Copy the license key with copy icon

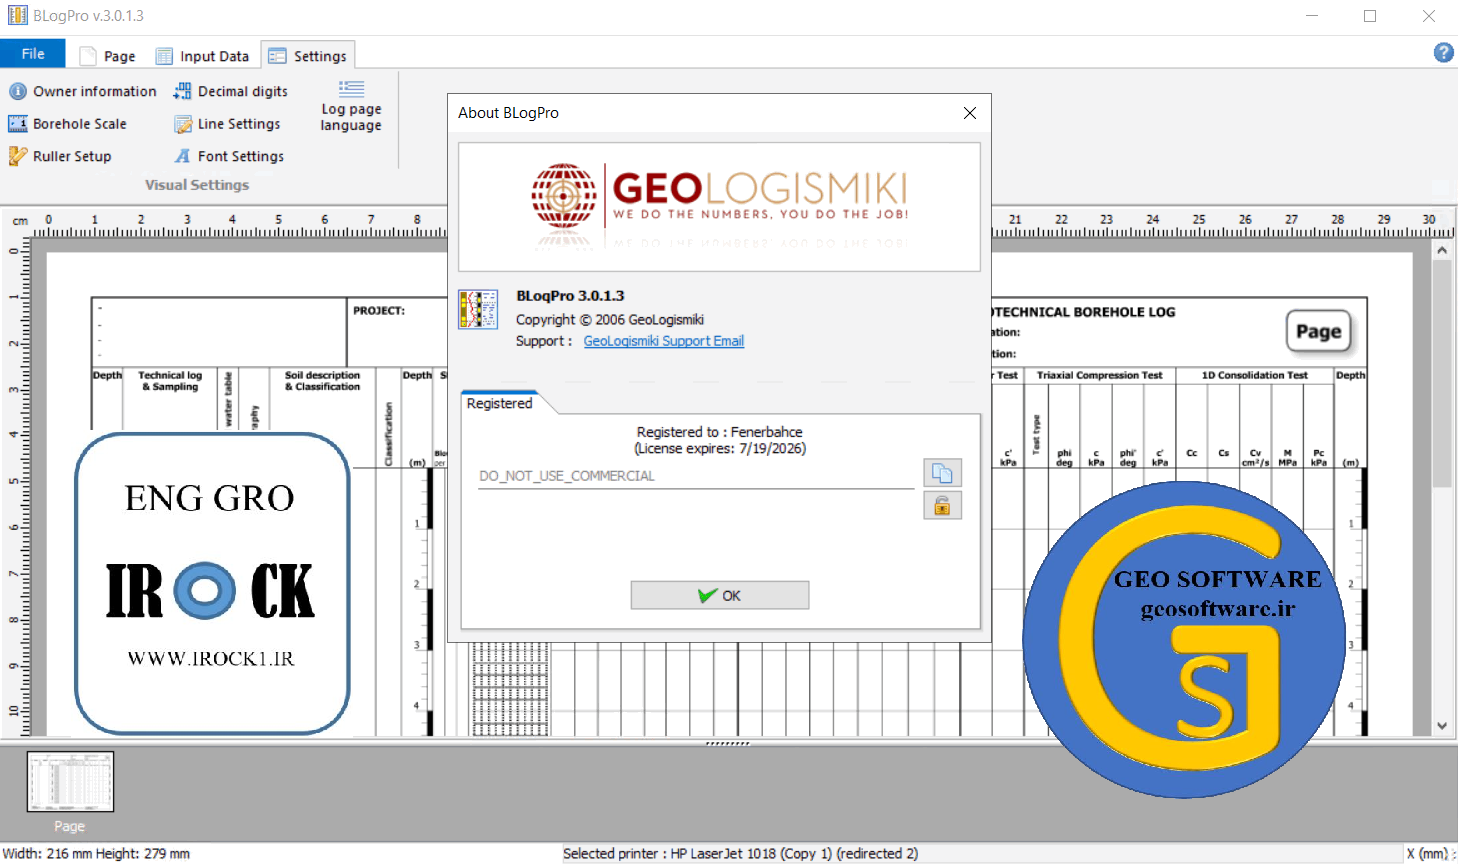(x=942, y=473)
